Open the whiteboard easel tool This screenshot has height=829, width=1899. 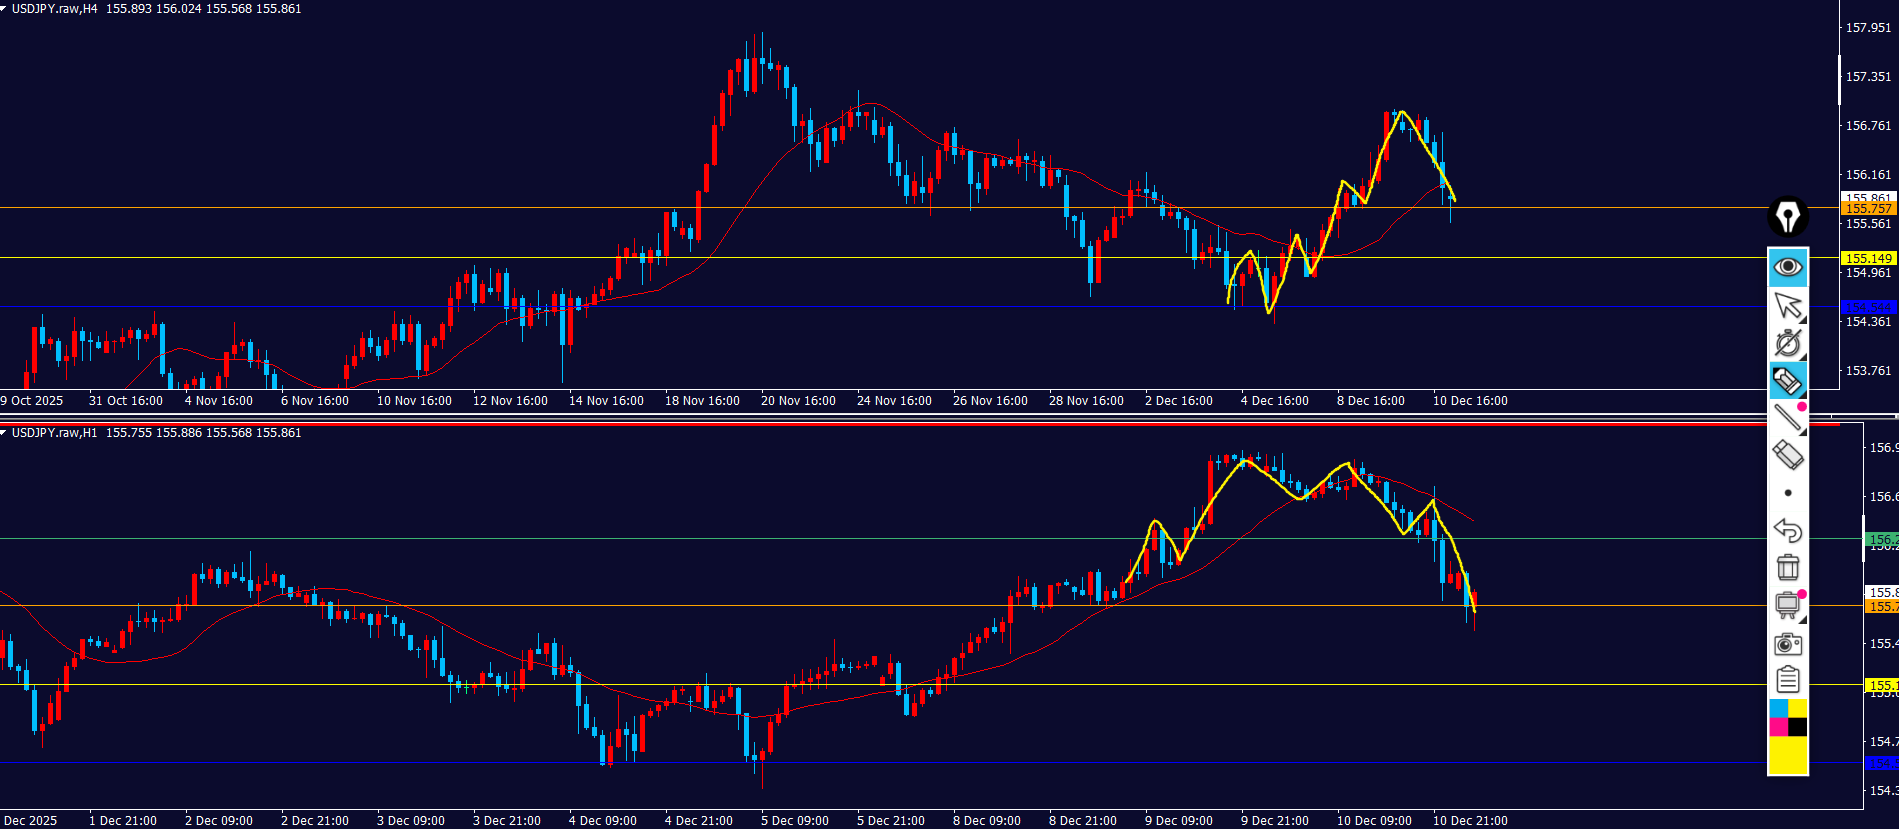(1788, 605)
